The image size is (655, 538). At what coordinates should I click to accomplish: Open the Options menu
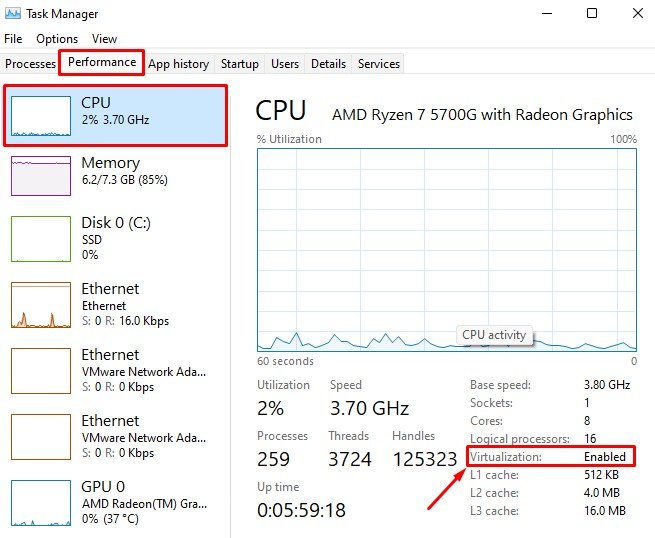[x=57, y=39]
